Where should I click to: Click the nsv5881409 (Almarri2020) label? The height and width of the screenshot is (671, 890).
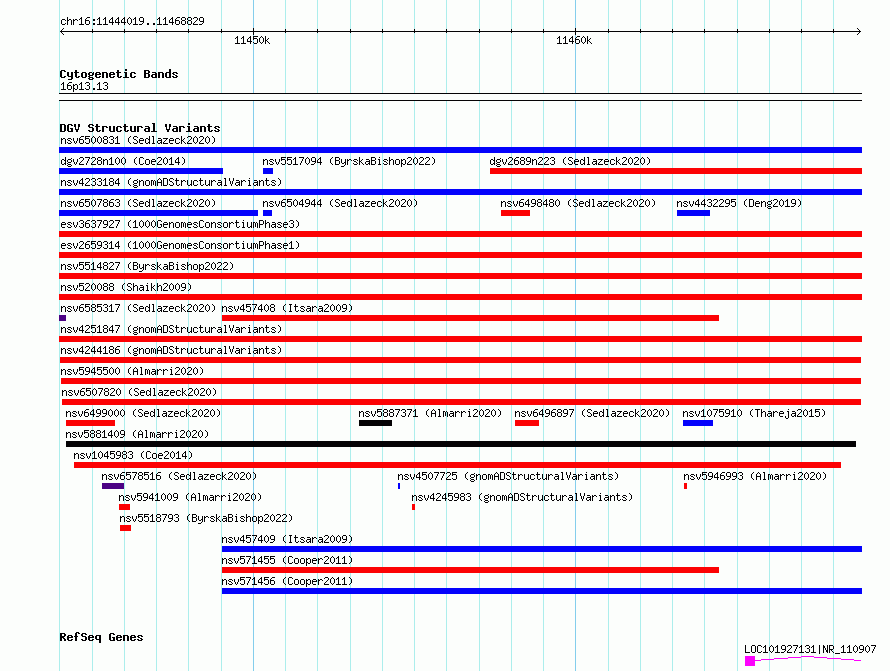137,434
